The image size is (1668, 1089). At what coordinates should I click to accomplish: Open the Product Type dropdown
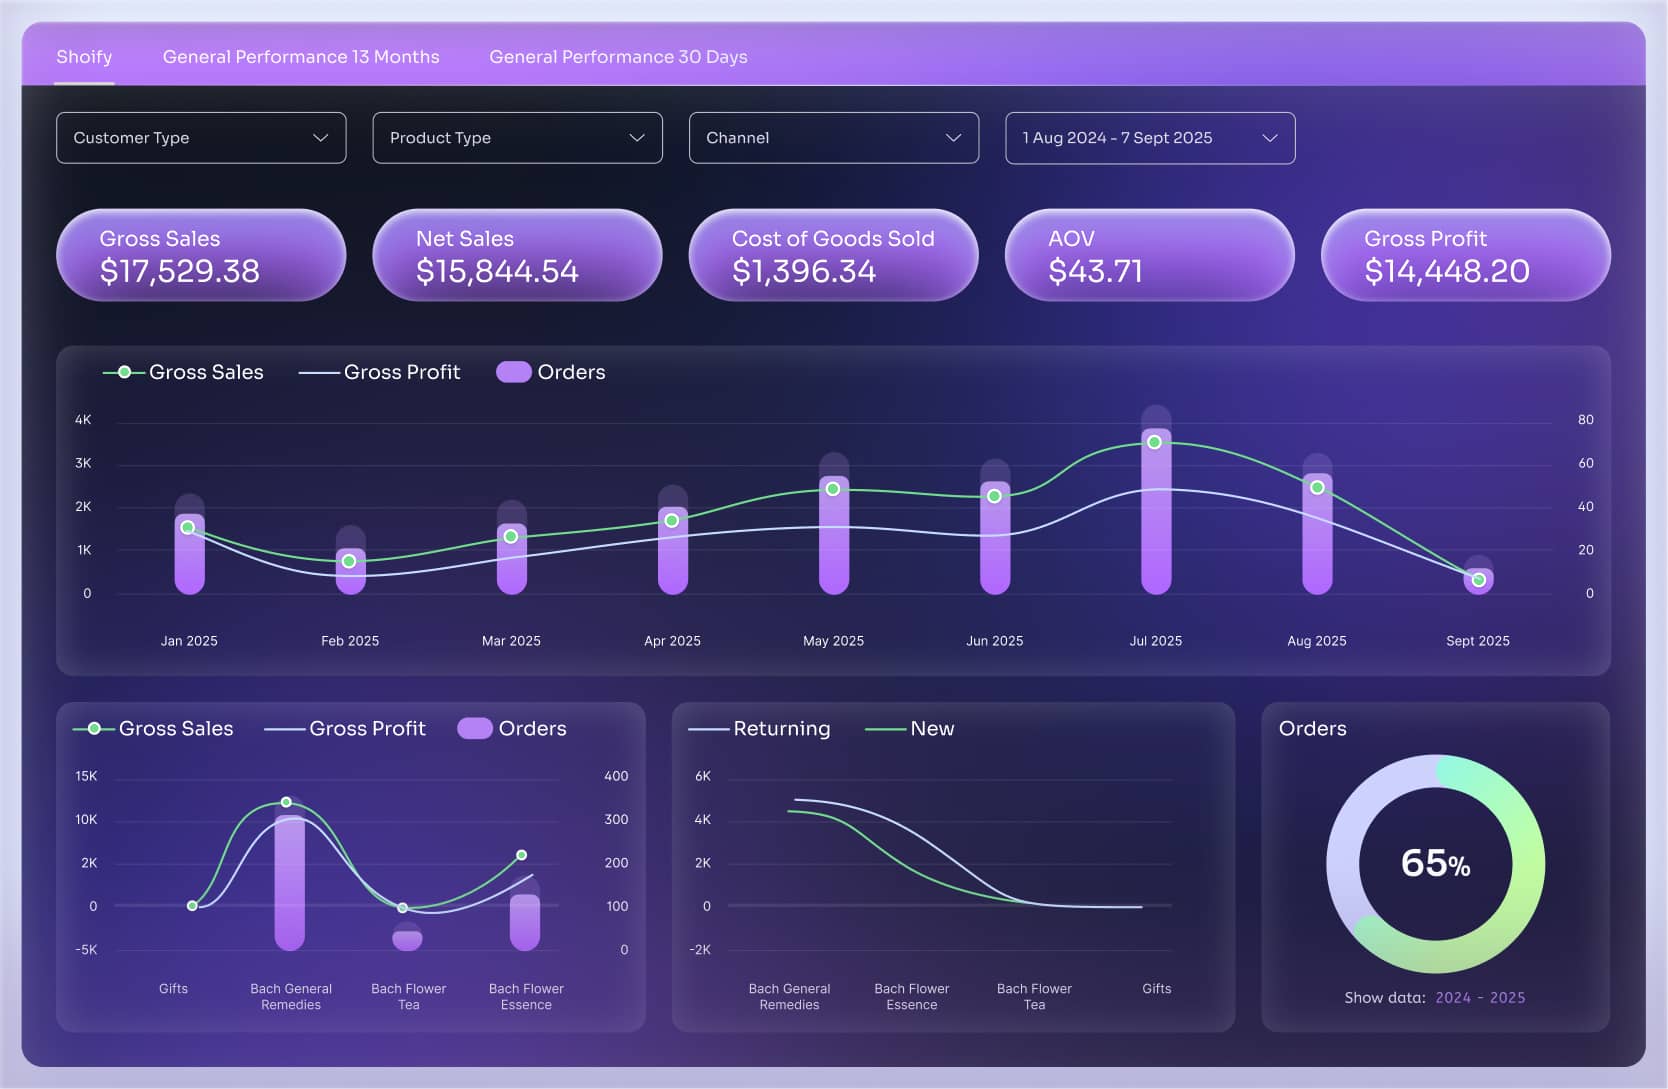[x=517, y=138]
